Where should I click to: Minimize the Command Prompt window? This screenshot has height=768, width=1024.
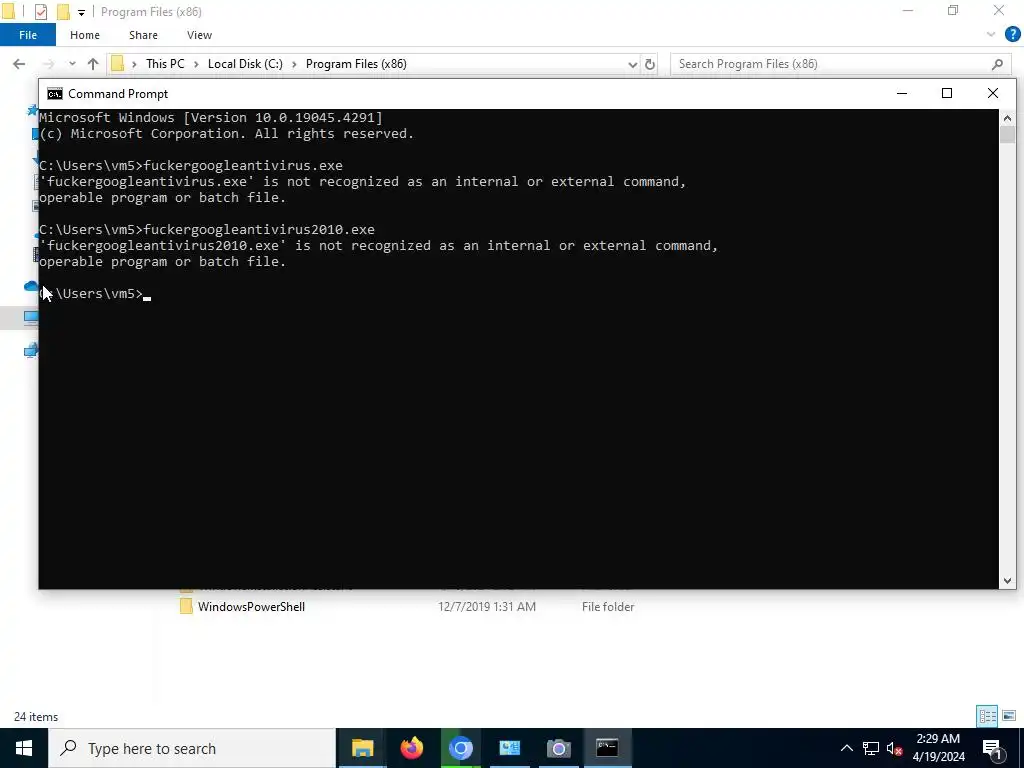902,93
